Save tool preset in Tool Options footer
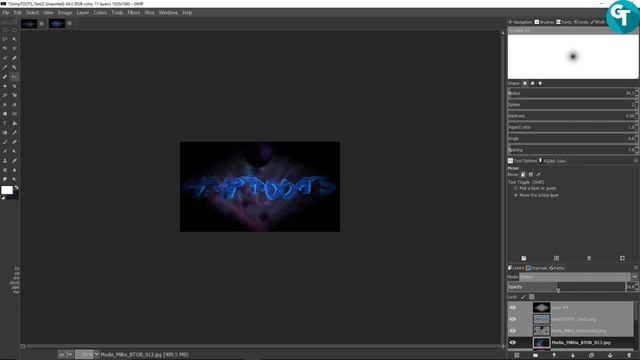This screenshot has width=640, height=360. (524, 258)
